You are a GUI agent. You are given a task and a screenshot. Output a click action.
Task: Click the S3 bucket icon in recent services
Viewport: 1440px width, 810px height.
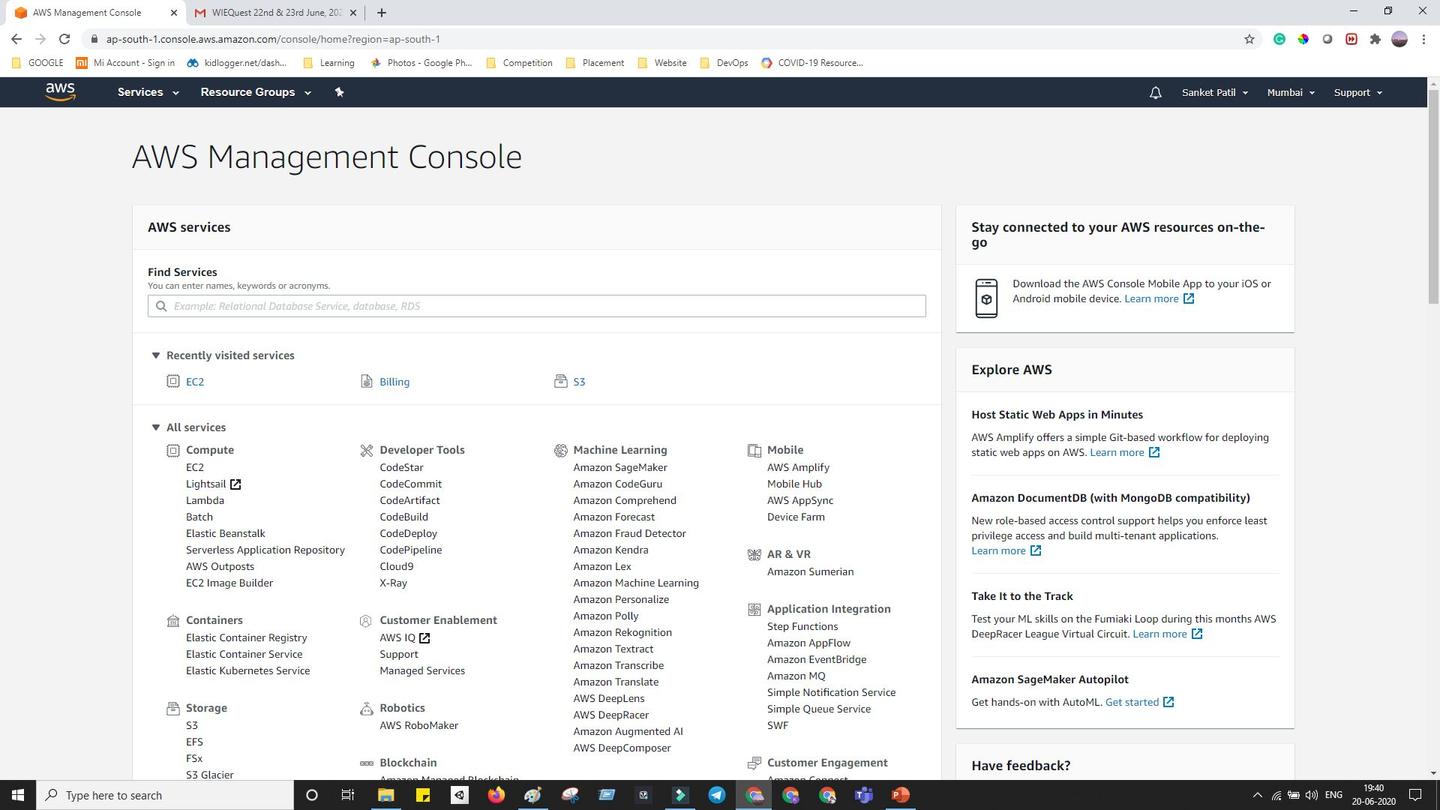pyautogui.click(x=560, y=381)
